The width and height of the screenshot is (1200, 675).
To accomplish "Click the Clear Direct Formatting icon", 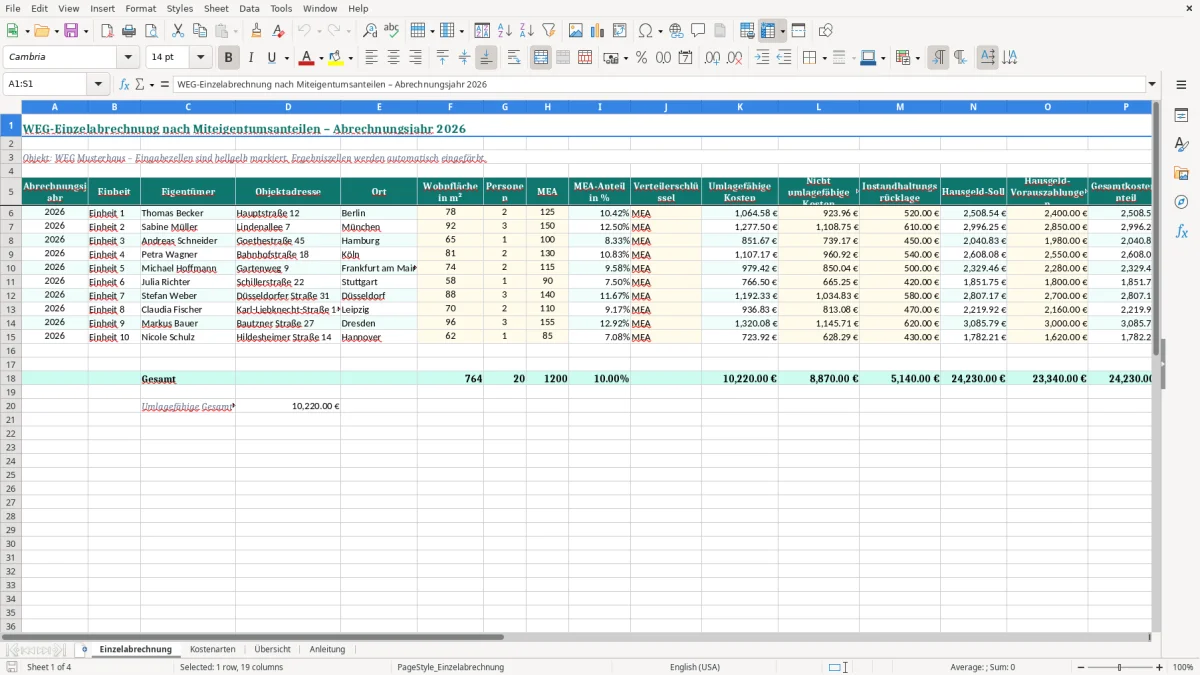I will pyautogui.click(x=278, y=31).
